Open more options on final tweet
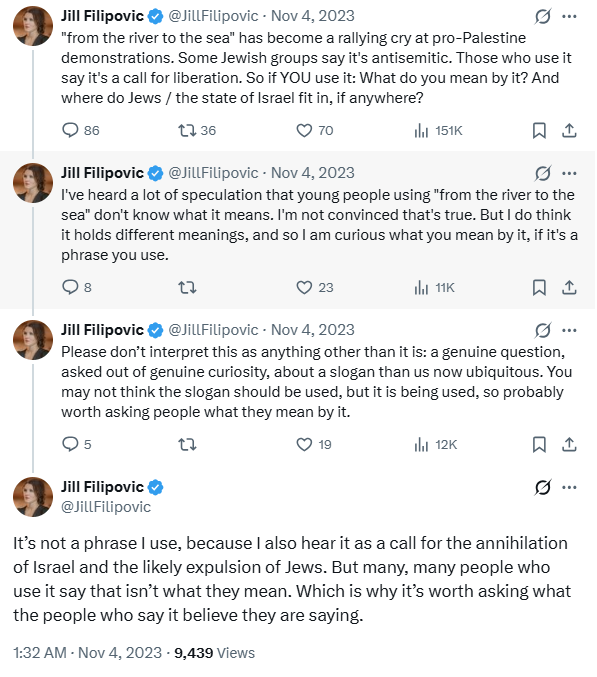 coord(569,487)
